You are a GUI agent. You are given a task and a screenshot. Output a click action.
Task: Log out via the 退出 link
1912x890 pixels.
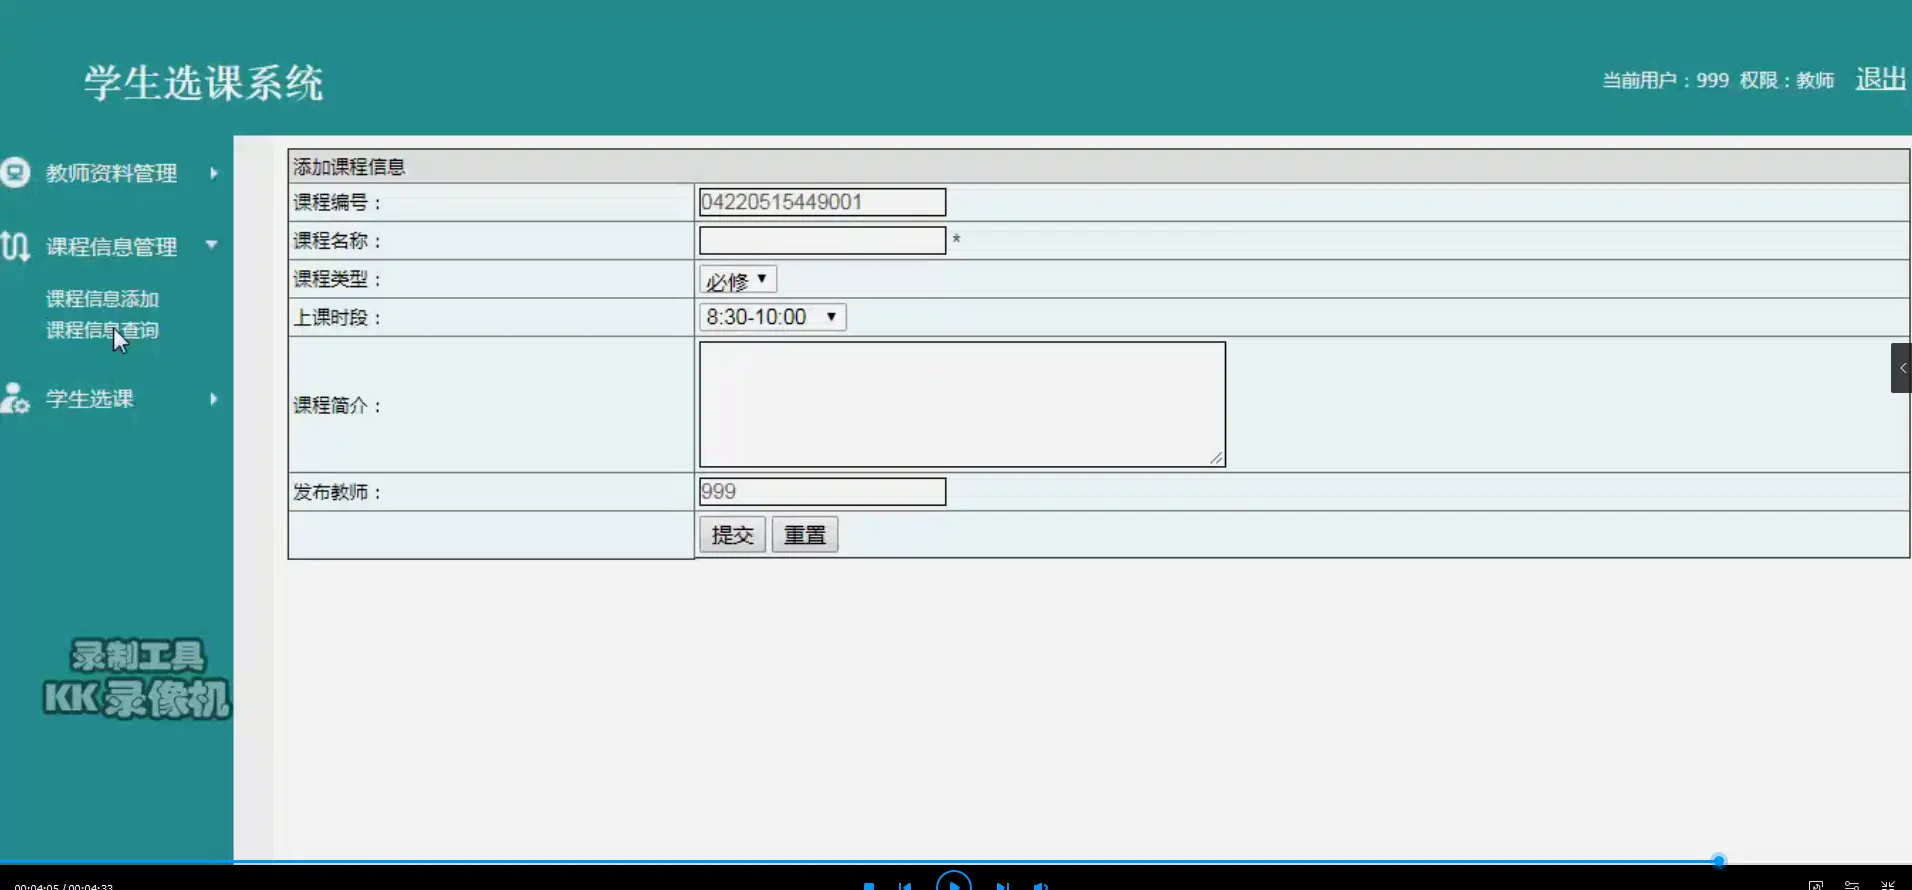click(x=1880, y=79)
